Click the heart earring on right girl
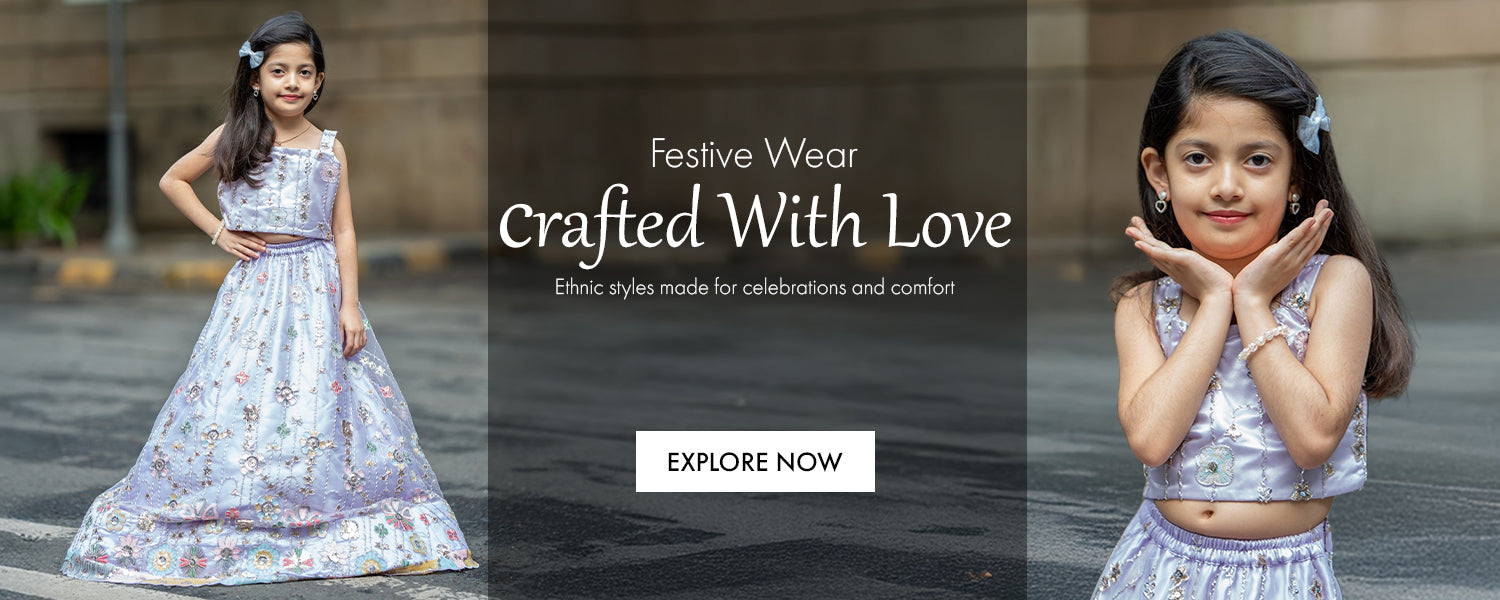The height and width of the screenshot is (600, 1500). 1161,201
